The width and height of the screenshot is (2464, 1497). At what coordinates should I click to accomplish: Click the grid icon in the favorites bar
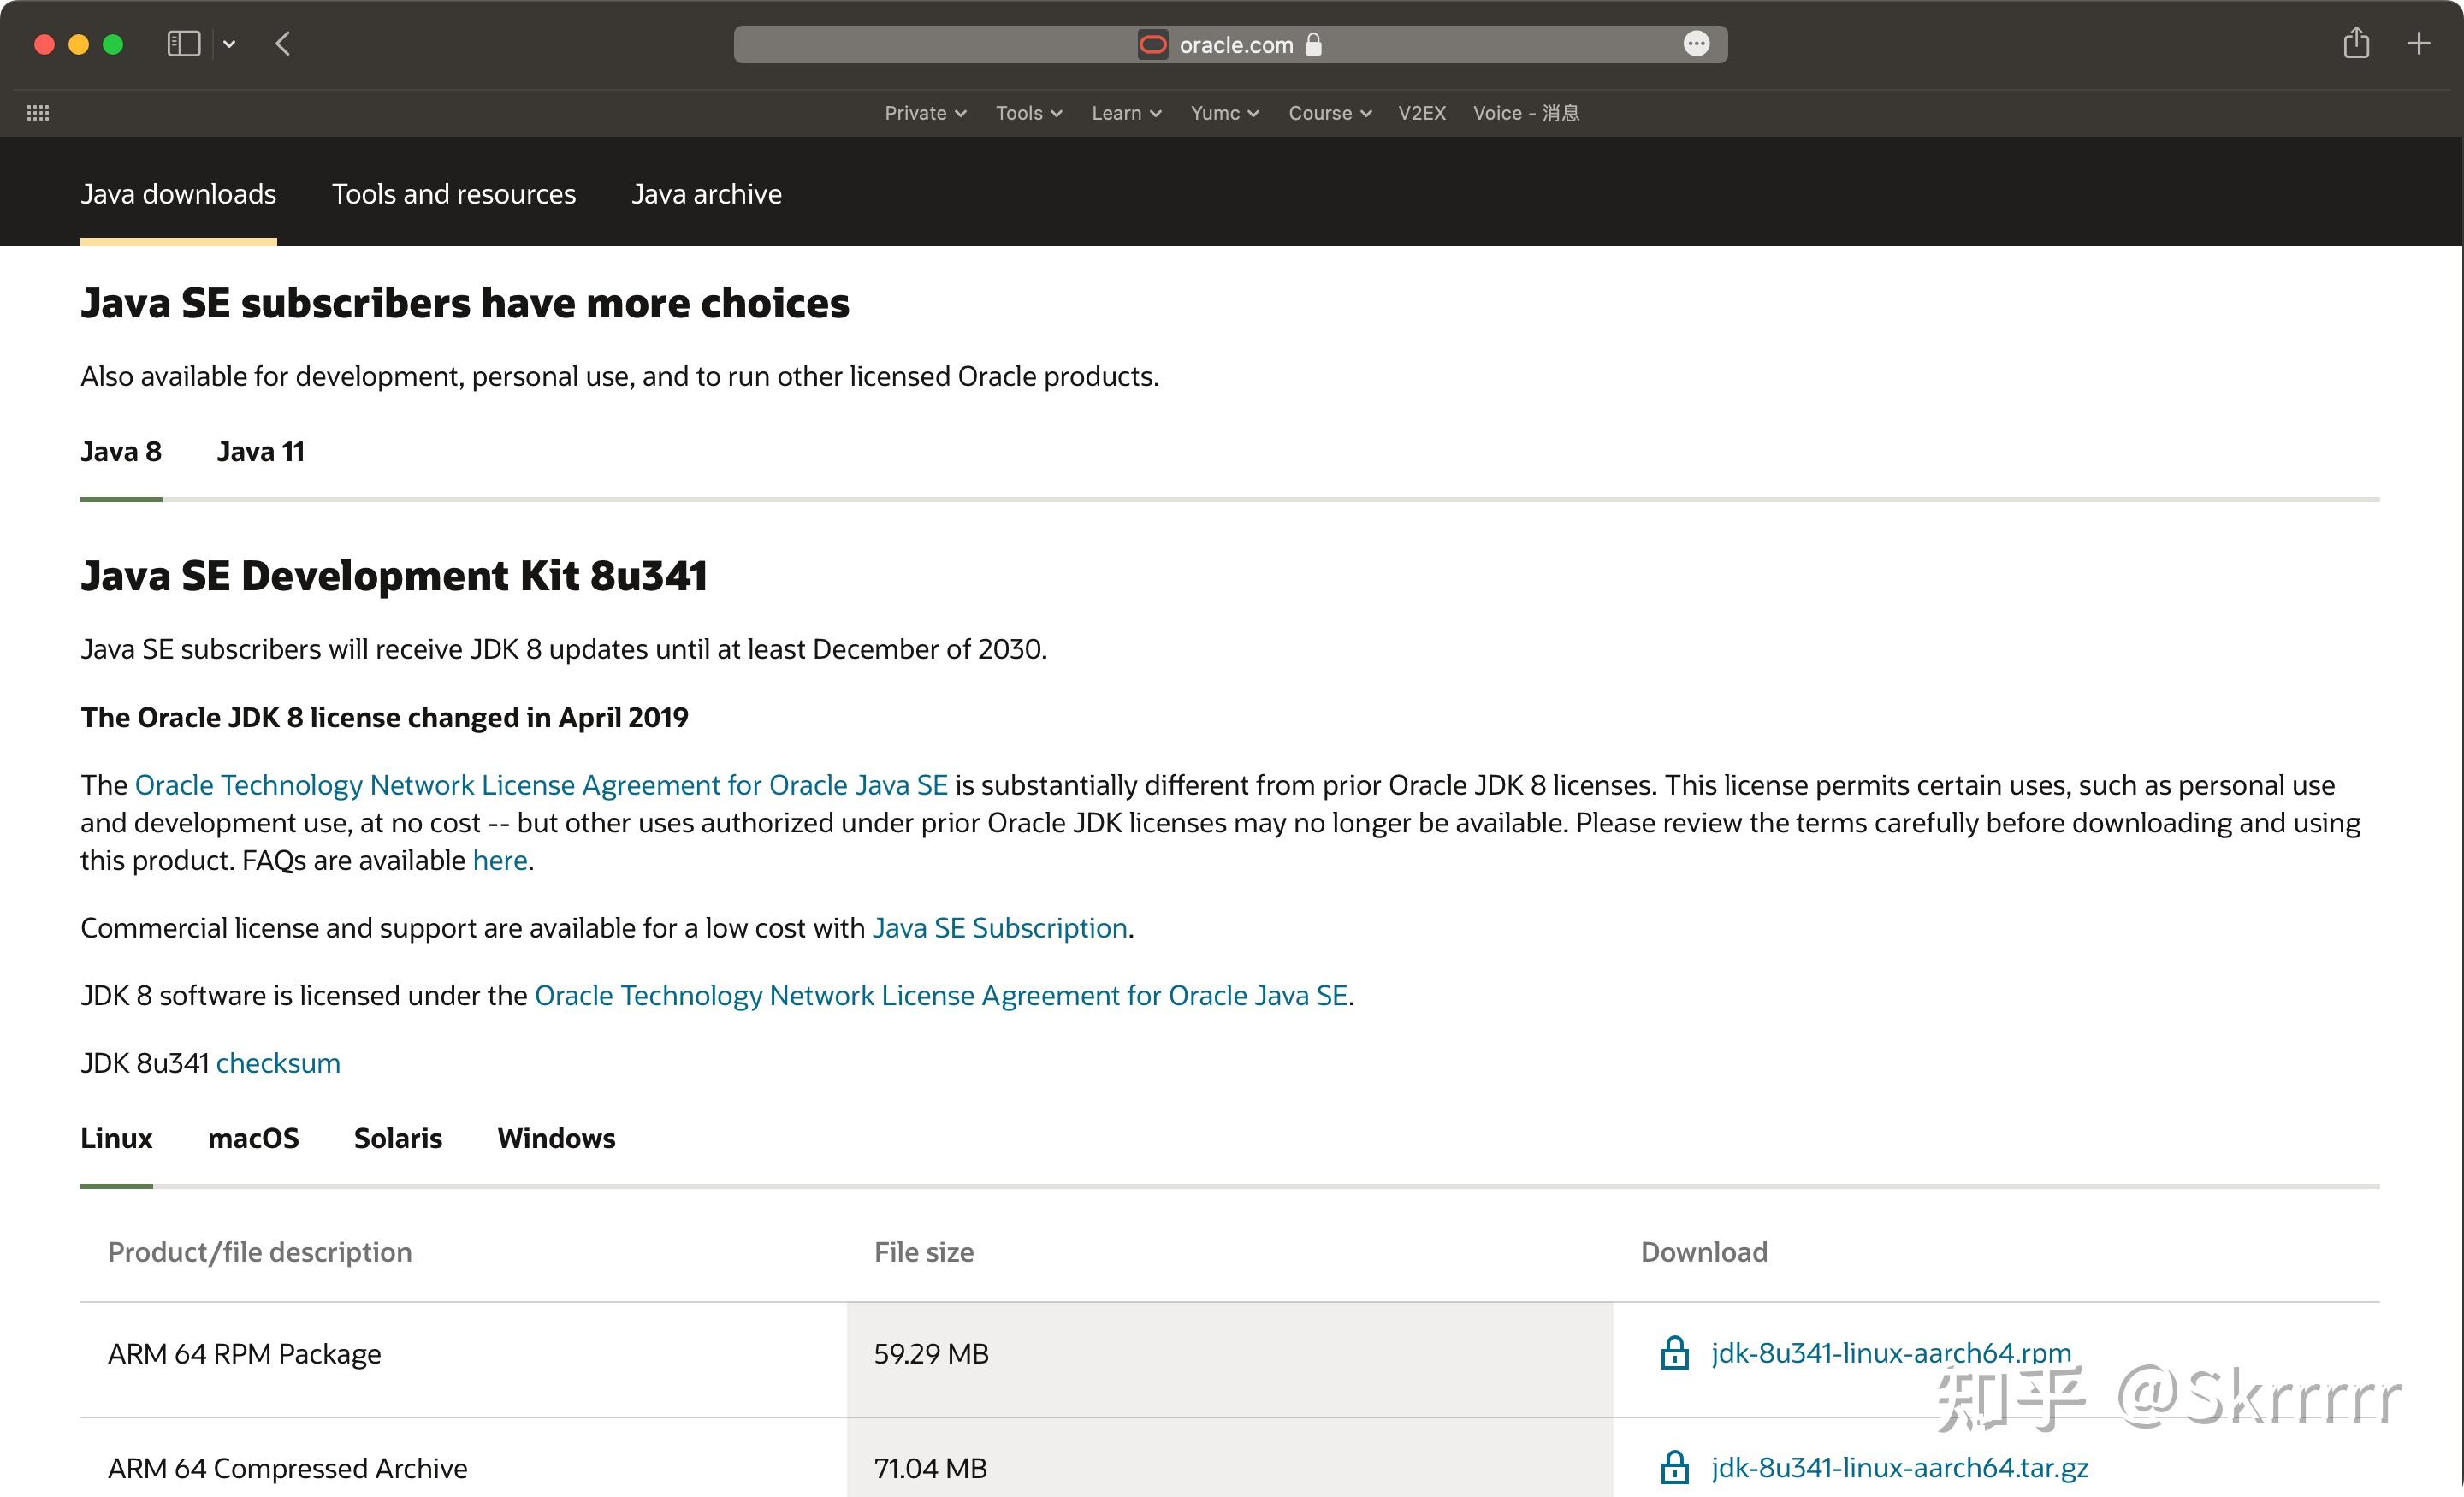coord(38,113)
